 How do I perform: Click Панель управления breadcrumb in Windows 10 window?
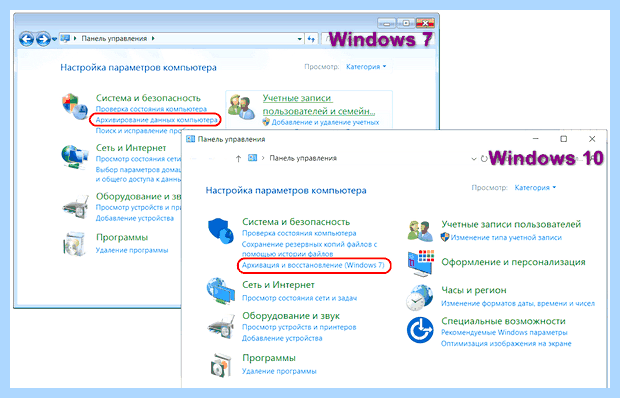[303, 158]
